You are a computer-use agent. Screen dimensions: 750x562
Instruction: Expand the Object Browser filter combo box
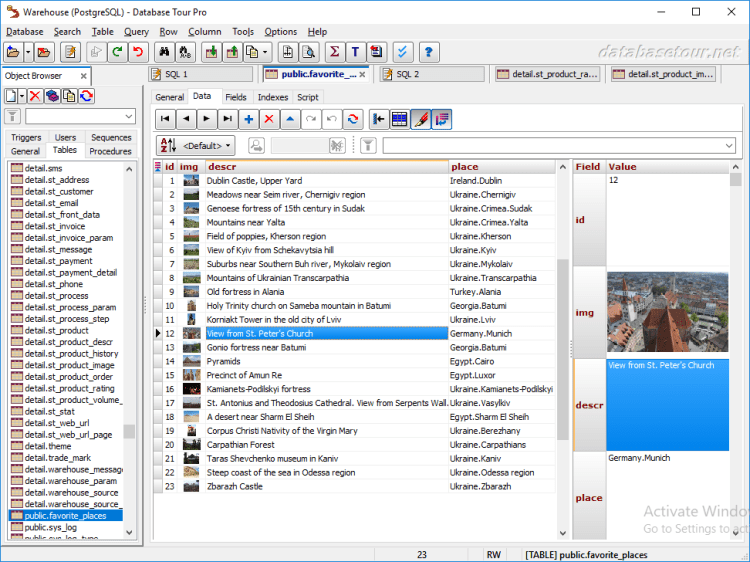pyautogui.click(x=129, y=117)
